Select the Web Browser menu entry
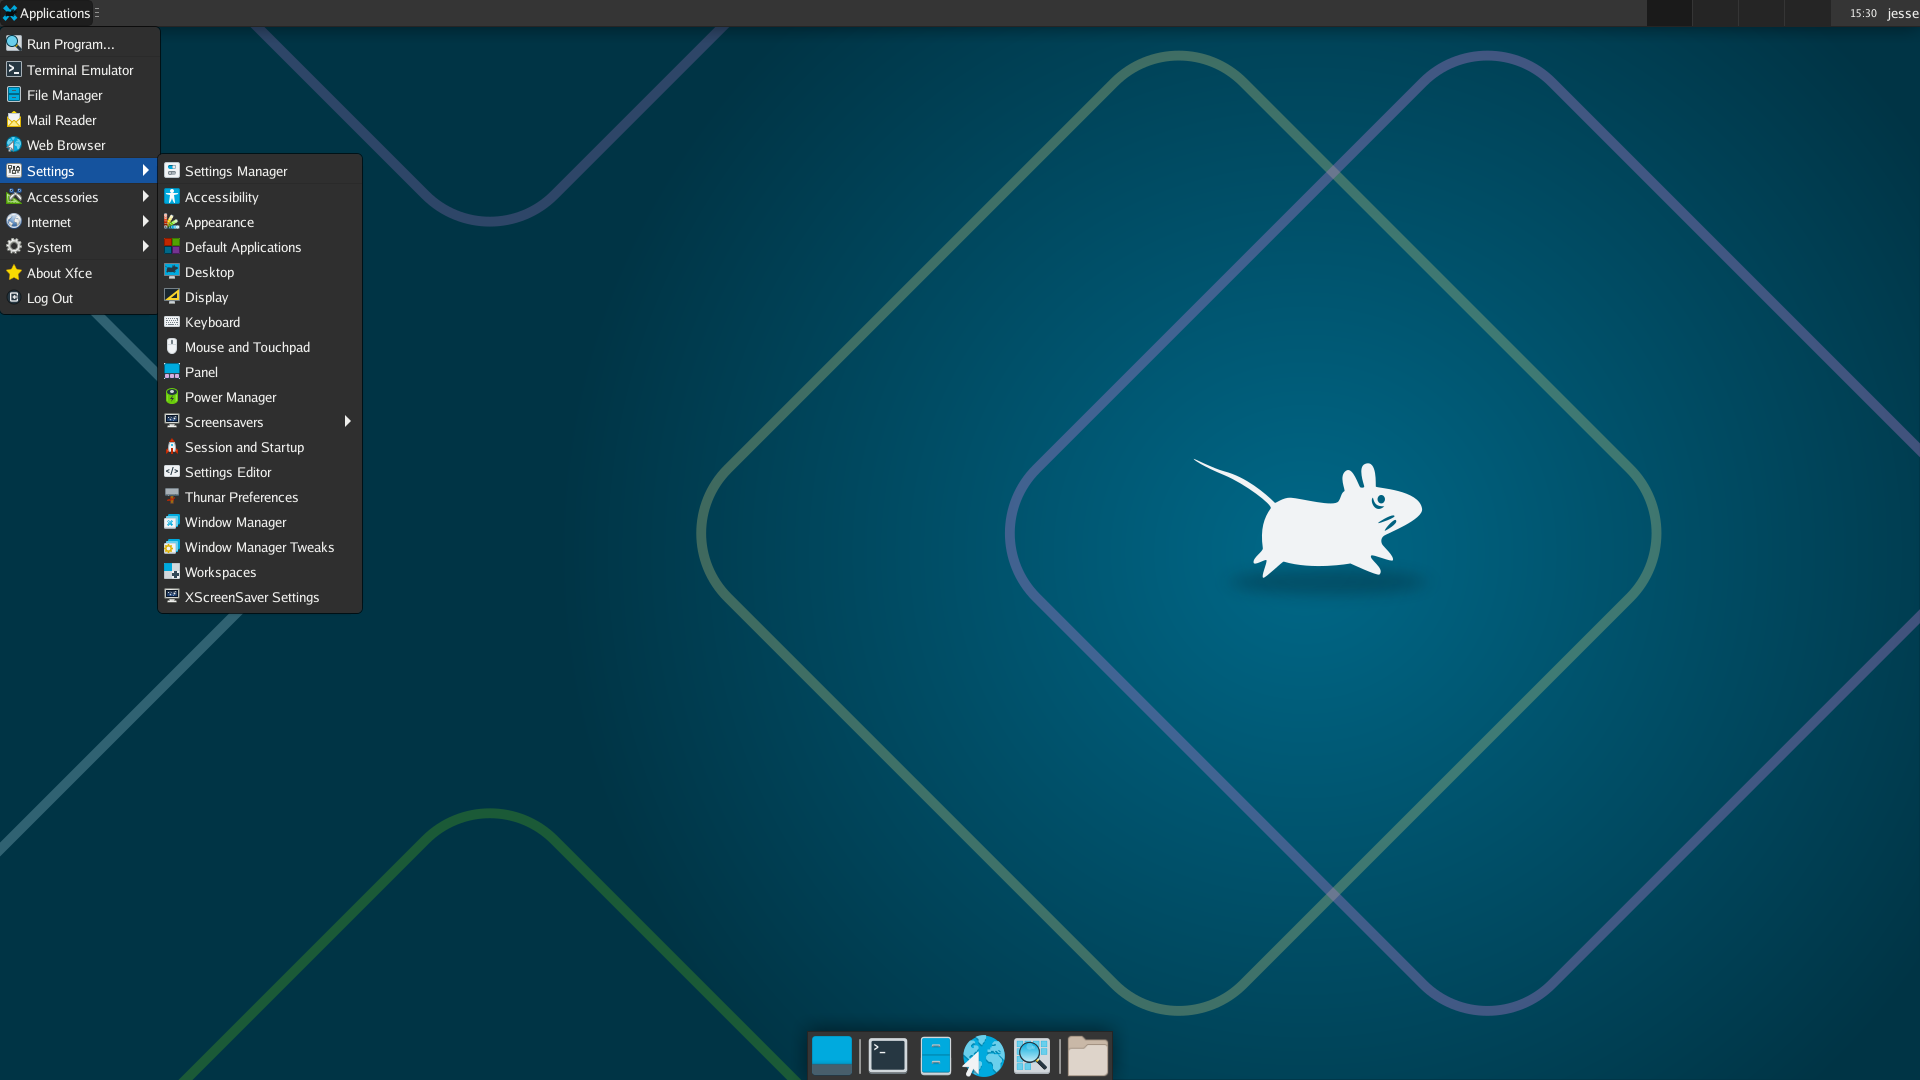The width and height of the screenshot is (1920, 1080). tap(80, 145)
